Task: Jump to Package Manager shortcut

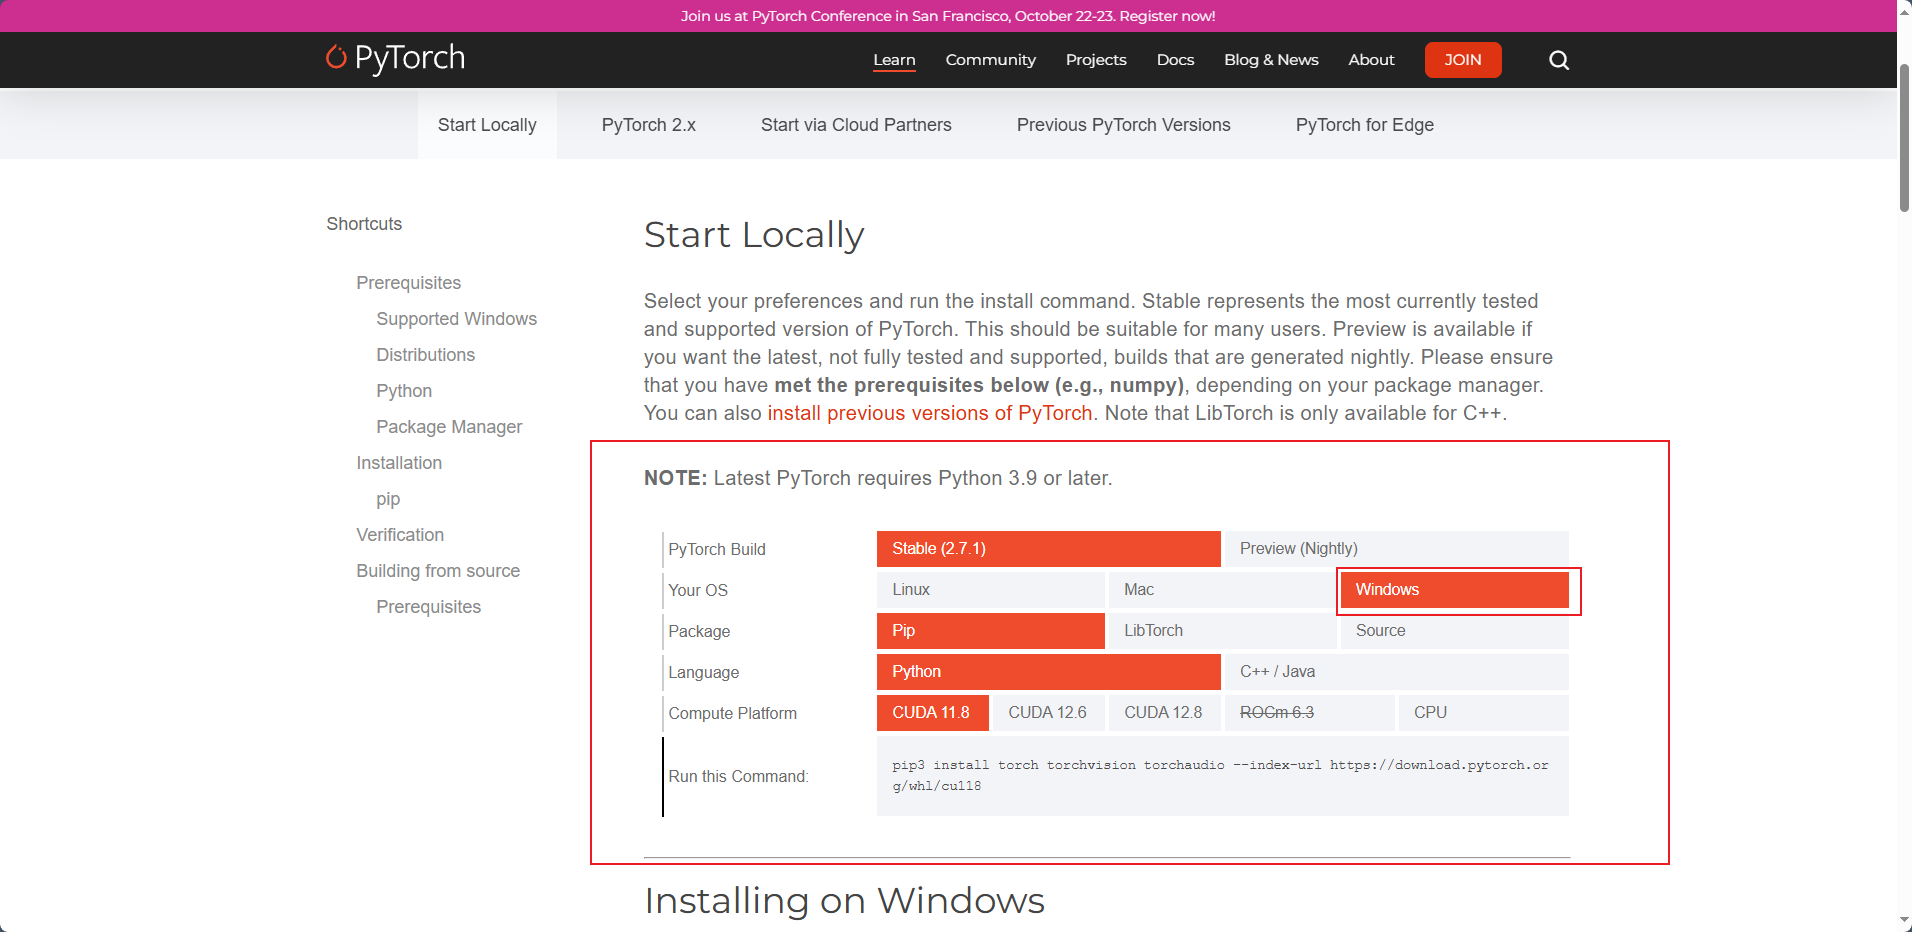Action: (x=449, y=427)
